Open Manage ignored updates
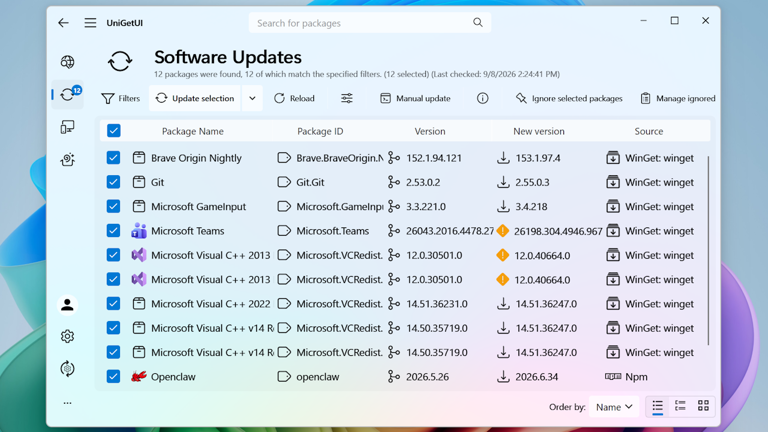 click(x=678, y=98)
